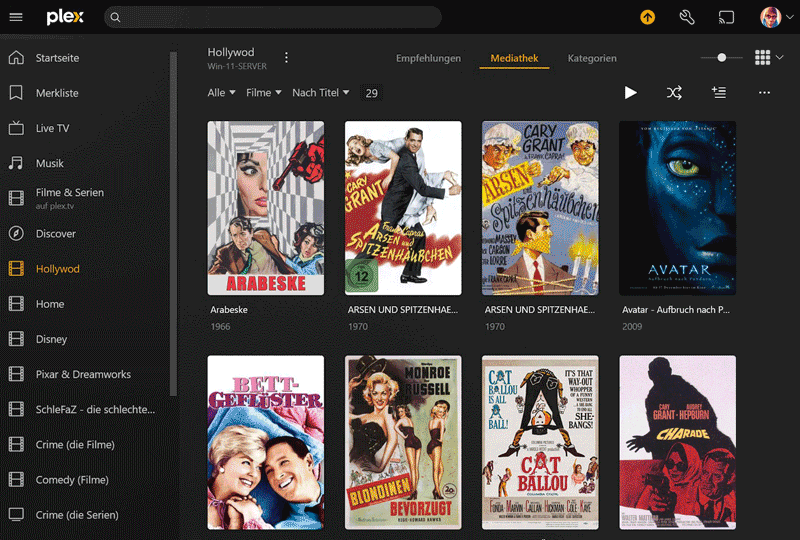Click the 2009 year under Avatar
Screen dimensions: 800x540
pos(632,326)
